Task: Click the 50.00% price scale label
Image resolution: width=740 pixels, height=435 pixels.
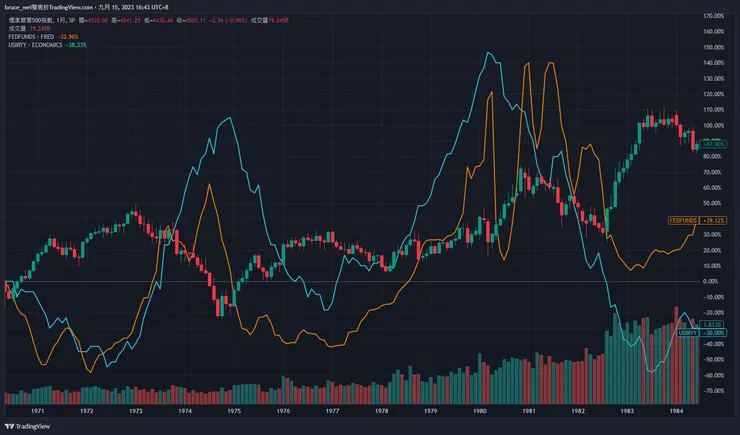Action: coord(713,203)
